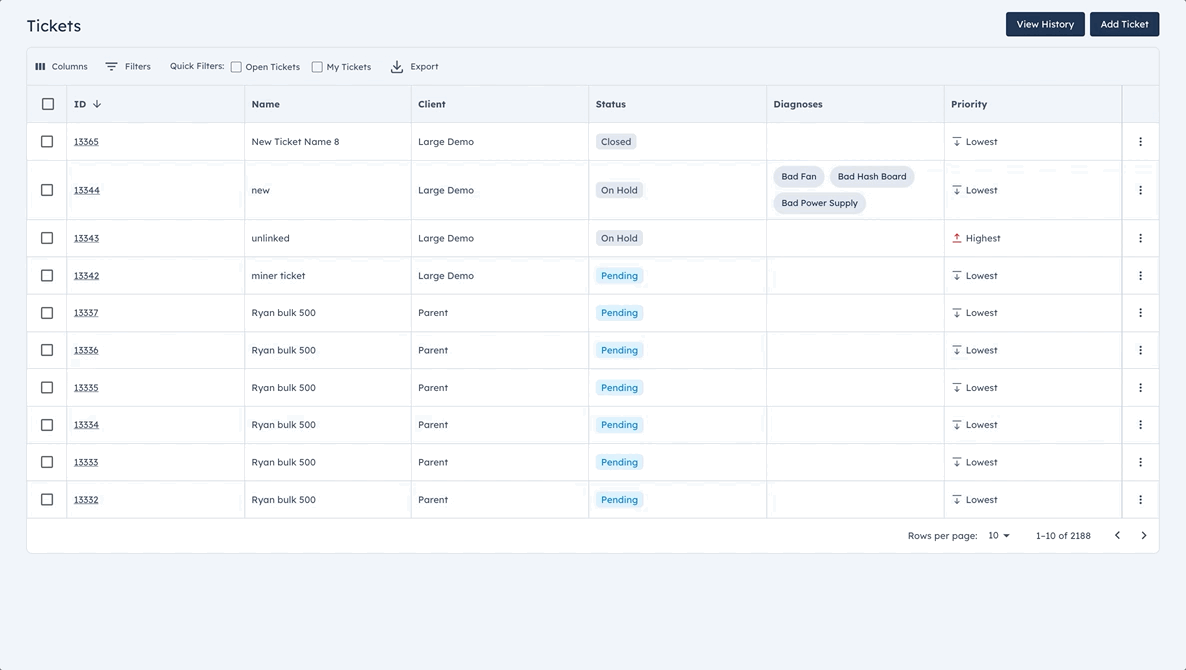Click the Add Ticket button
This screenshot has width=1186, height=670.
pyautogui.click(x=1124, y=24)
